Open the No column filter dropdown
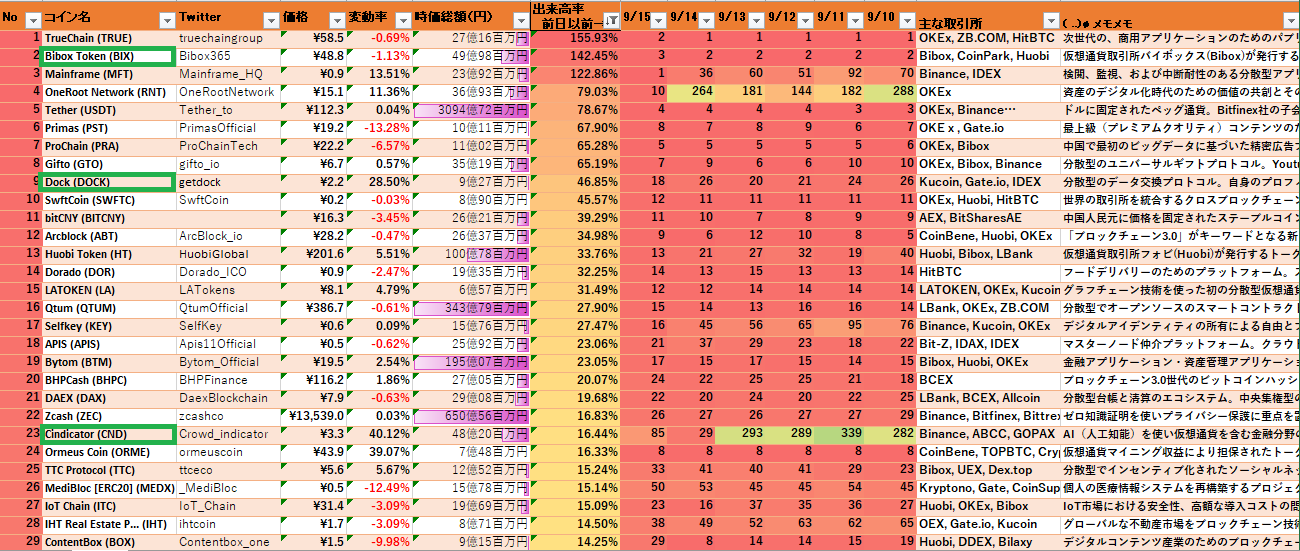The width and height of the screenshot is (1300, 551). 32,20
